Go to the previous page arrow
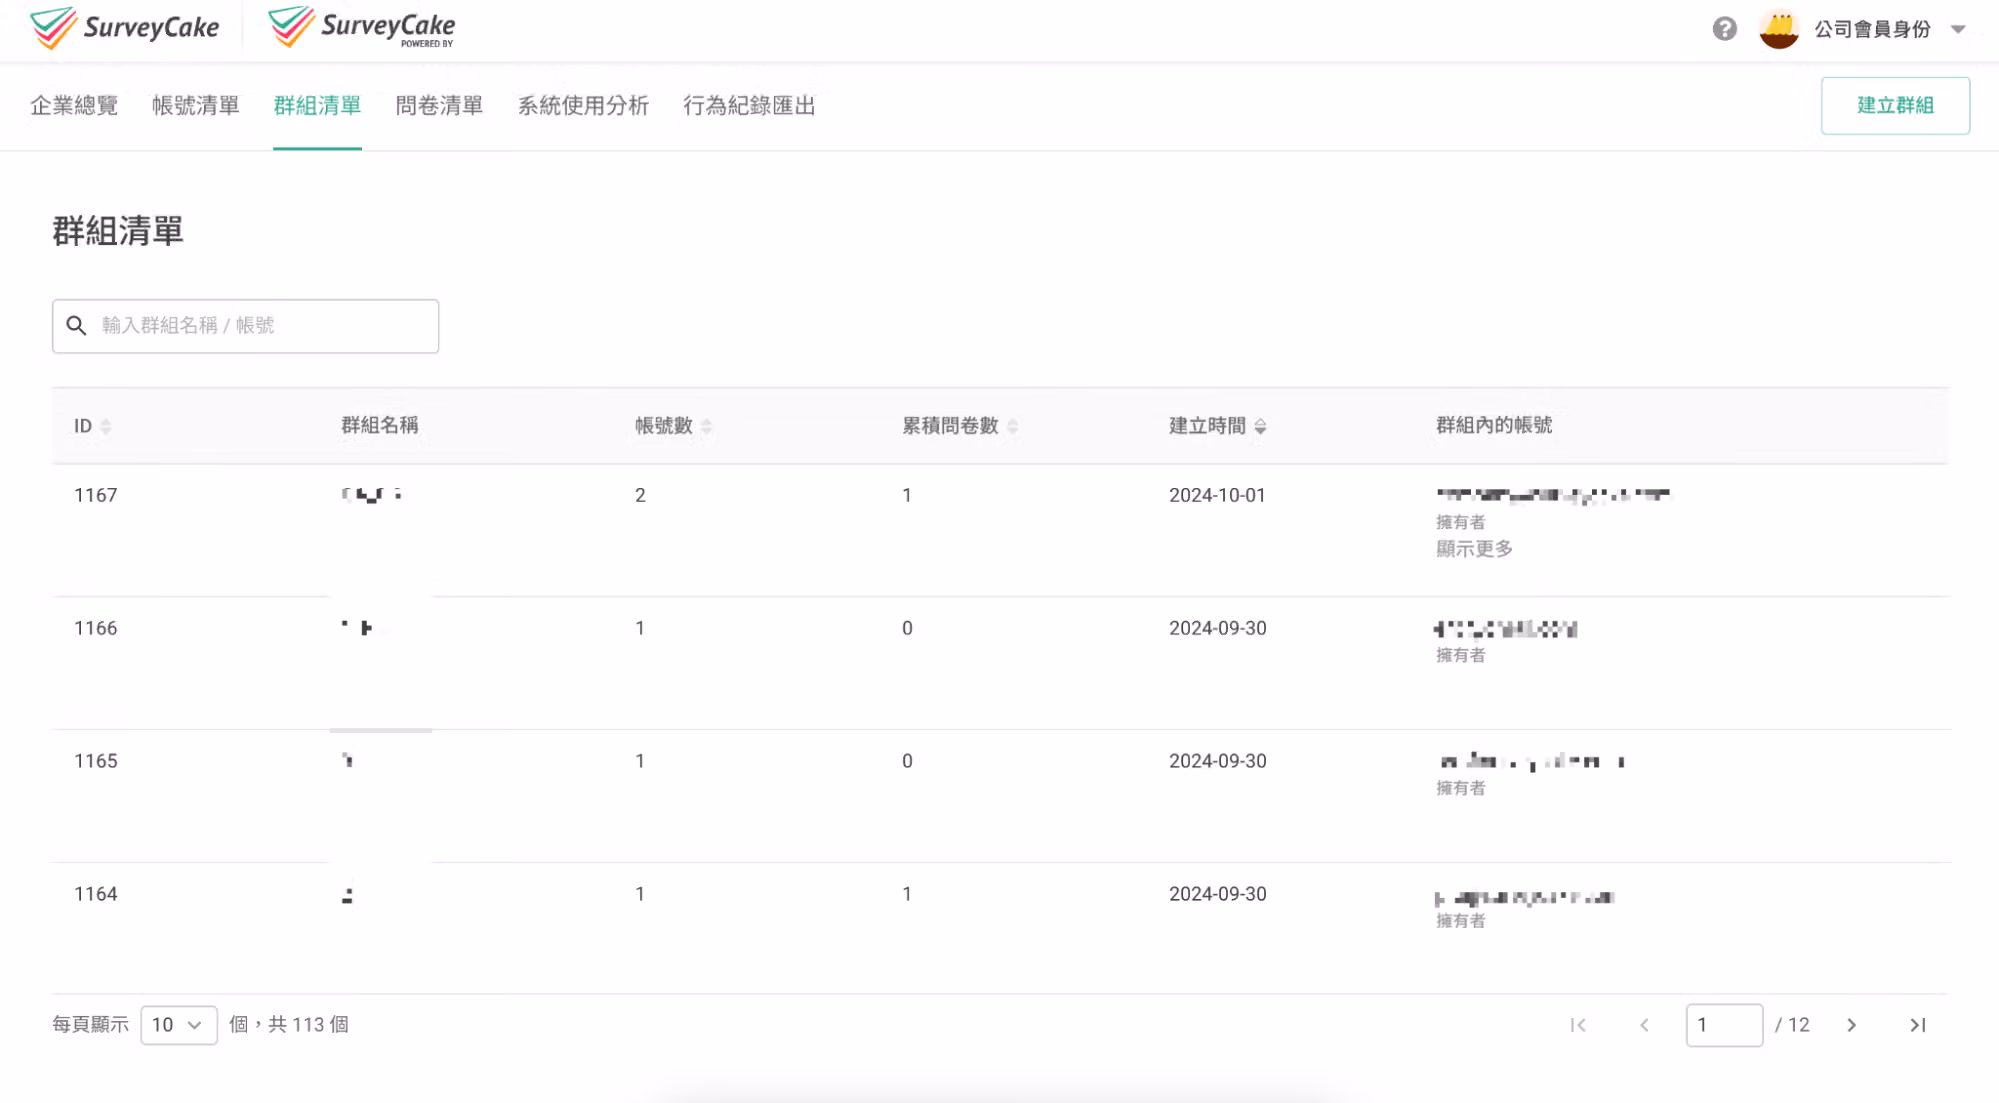The image size is (1999, 1103). [1644, 1025]
